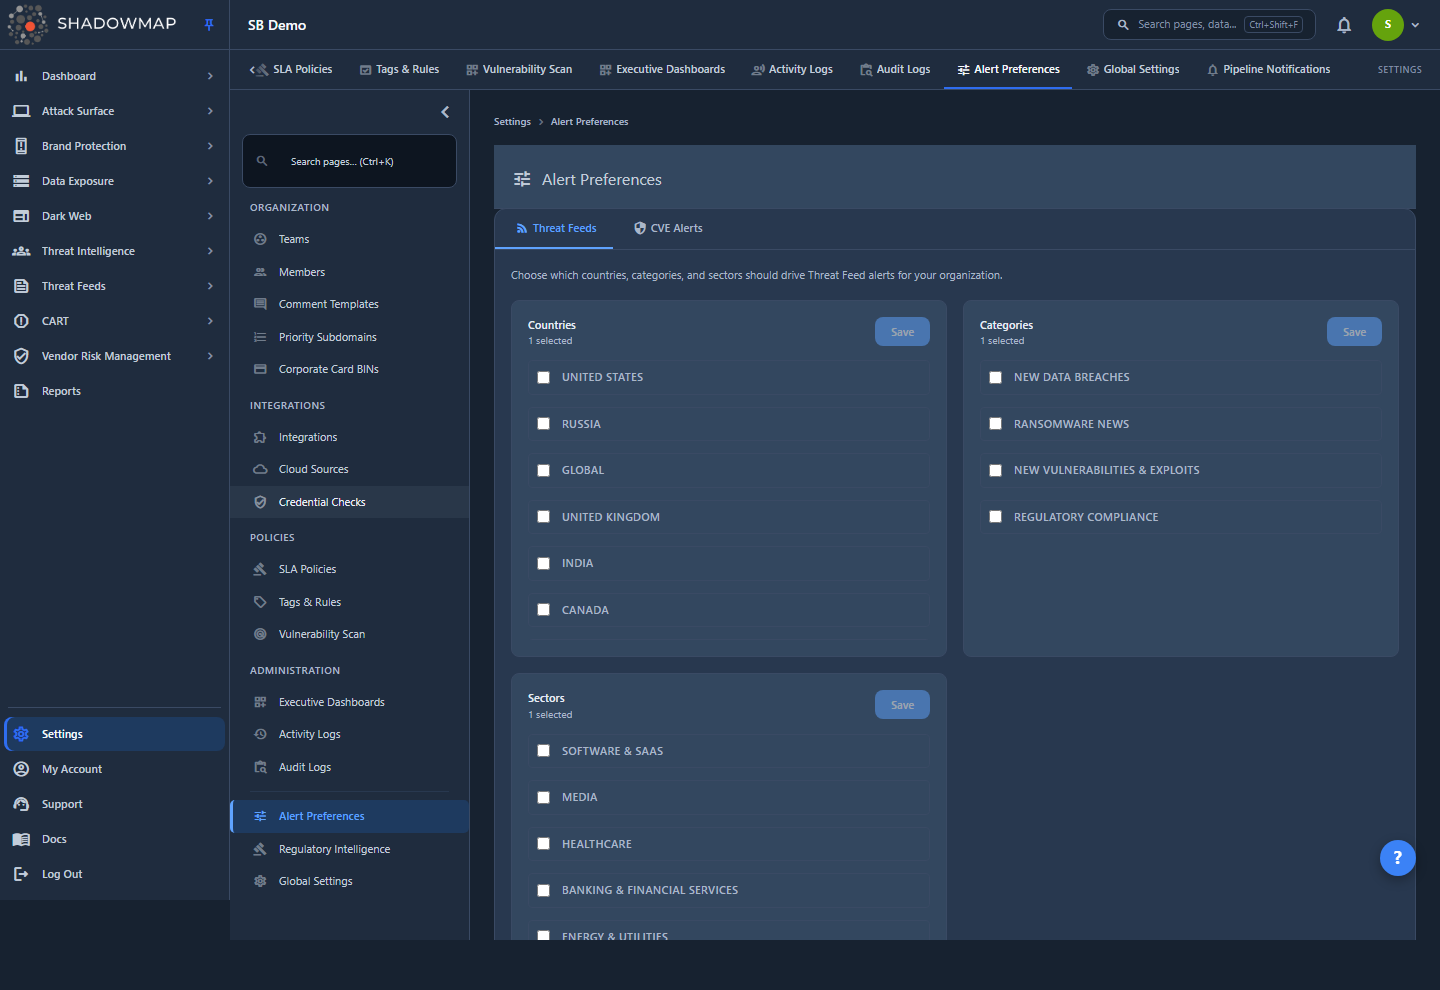Click the Credential Checks shield icon

pos(260,502)
